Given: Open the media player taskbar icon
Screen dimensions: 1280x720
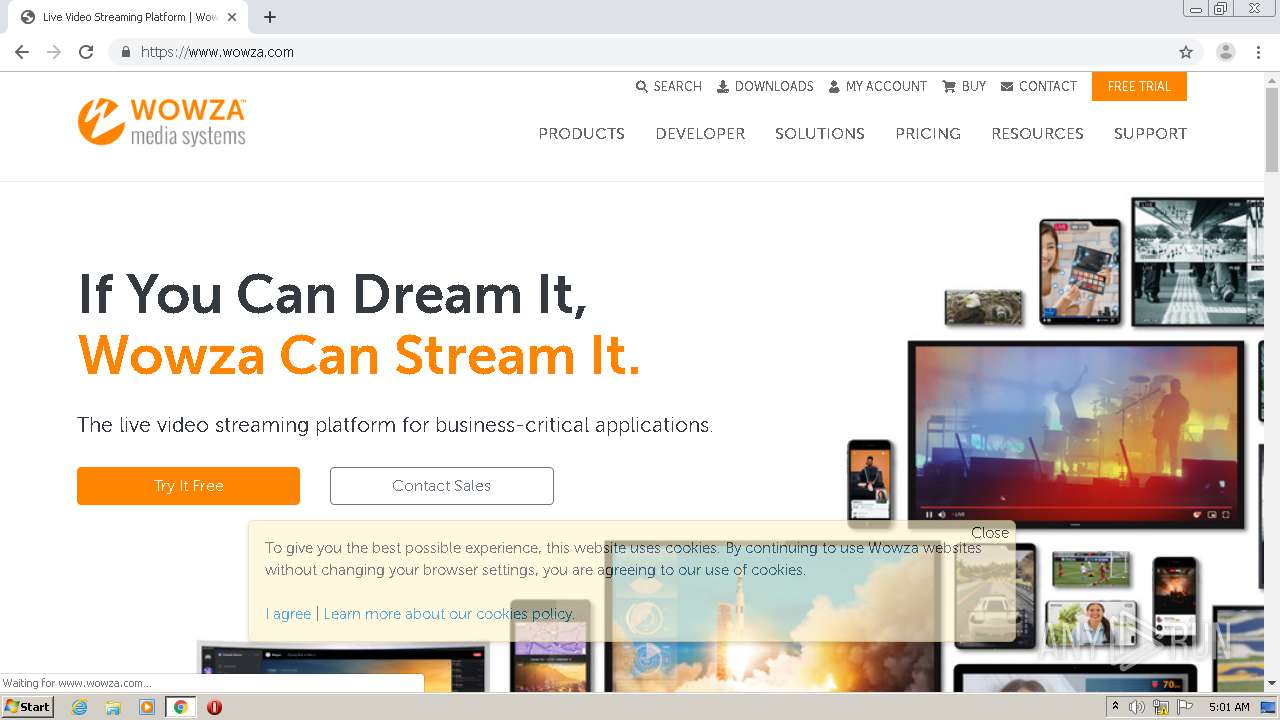Looking at the screenshot, I should (147, 707).
